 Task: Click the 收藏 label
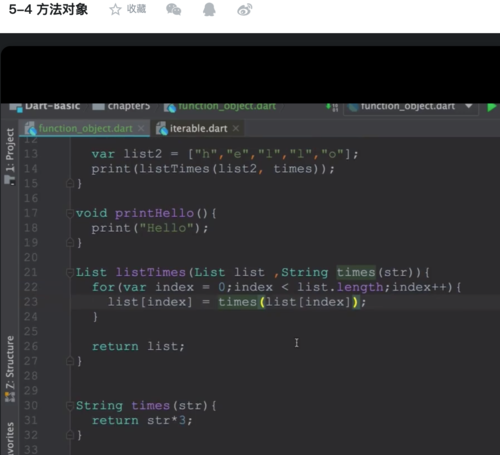[136, 9]
